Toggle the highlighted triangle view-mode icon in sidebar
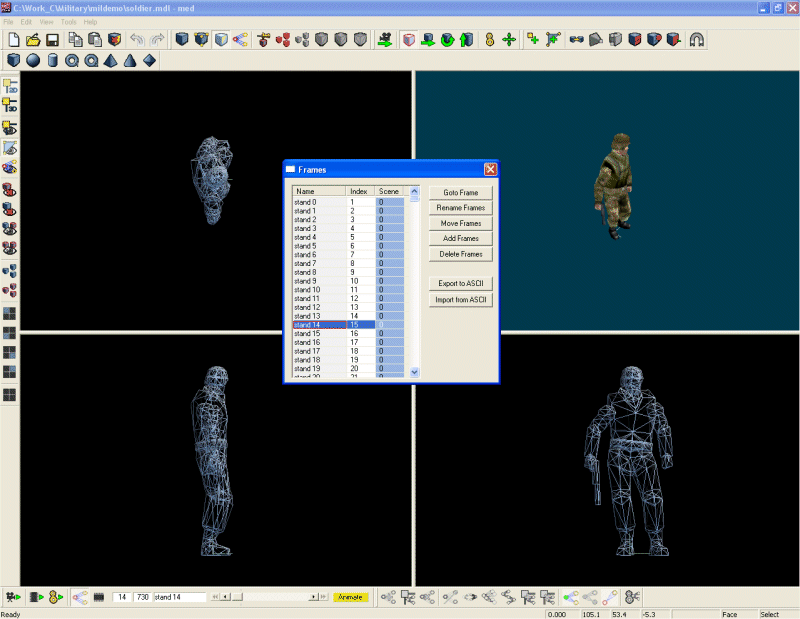This screenshot has width=800, height=619. 10,148
